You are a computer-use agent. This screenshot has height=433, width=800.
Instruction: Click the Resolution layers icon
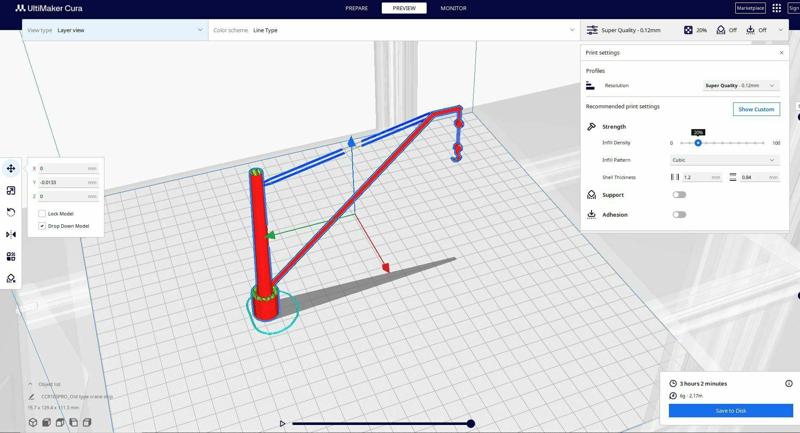point(590,86)
